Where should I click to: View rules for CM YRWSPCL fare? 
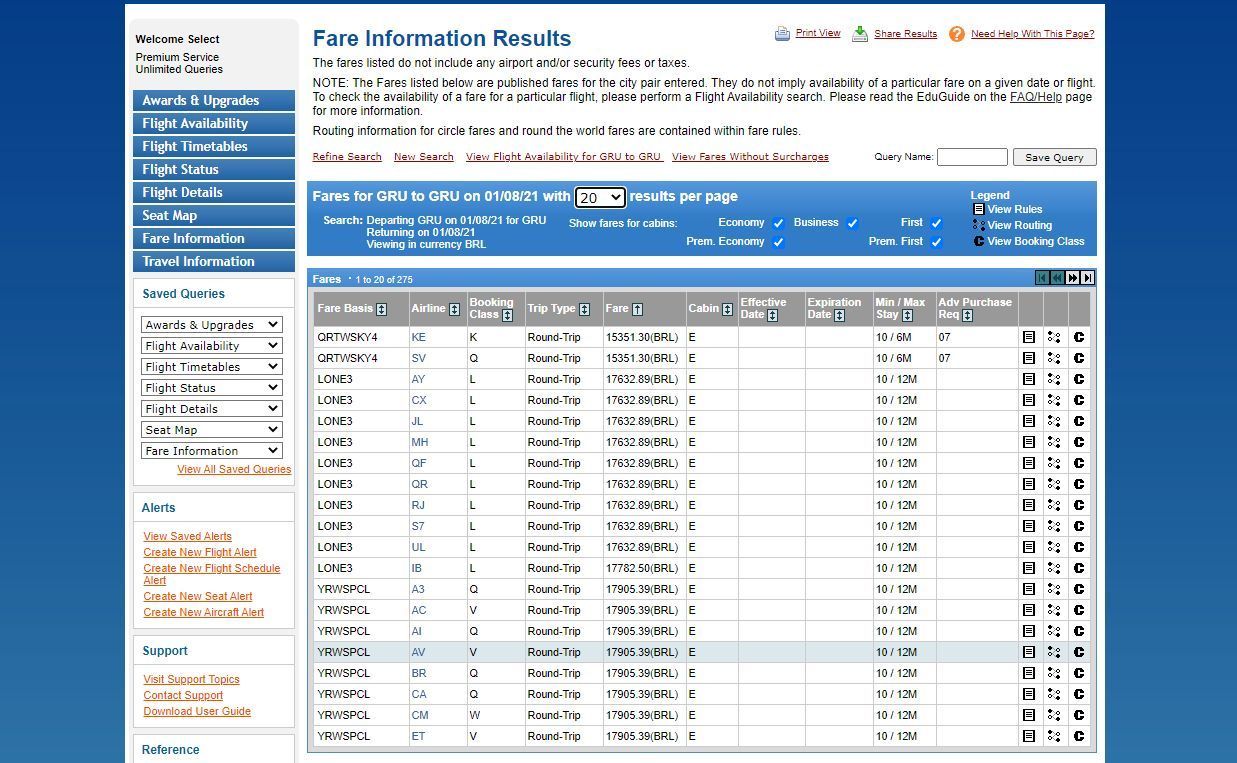coord(1028,716)
